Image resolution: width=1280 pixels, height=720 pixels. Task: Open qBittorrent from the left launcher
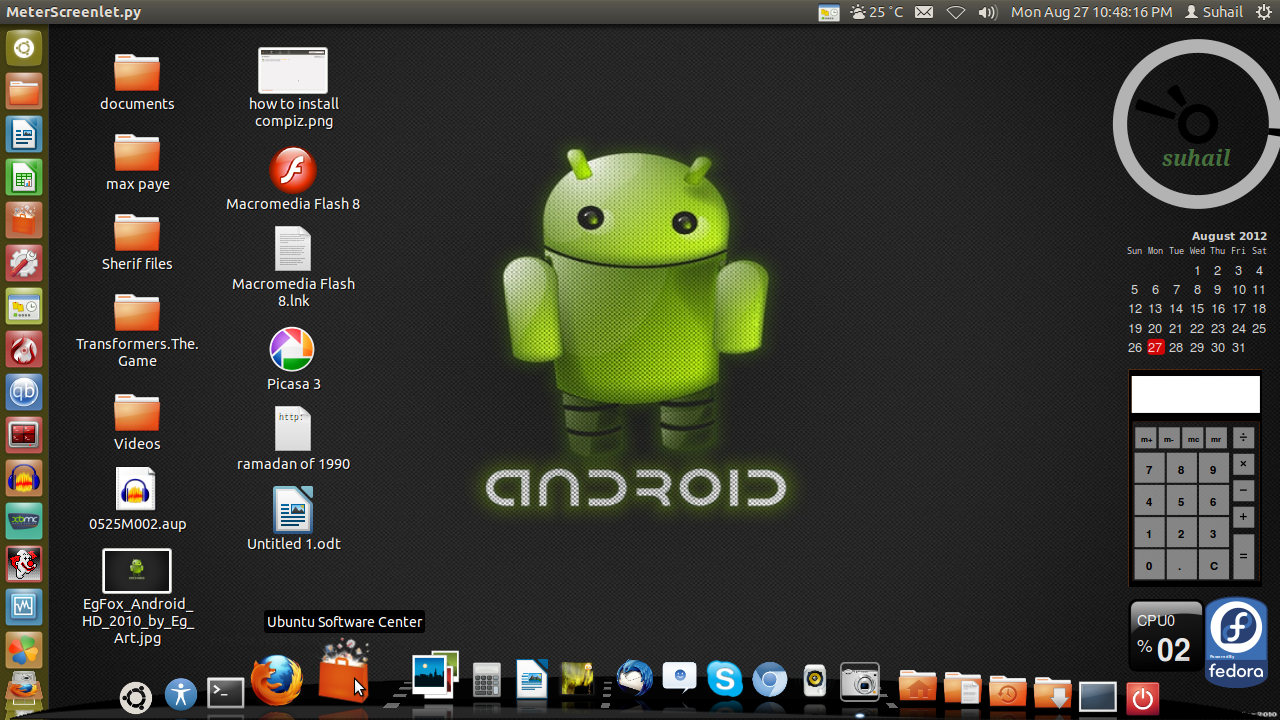[x=24, y=392]
